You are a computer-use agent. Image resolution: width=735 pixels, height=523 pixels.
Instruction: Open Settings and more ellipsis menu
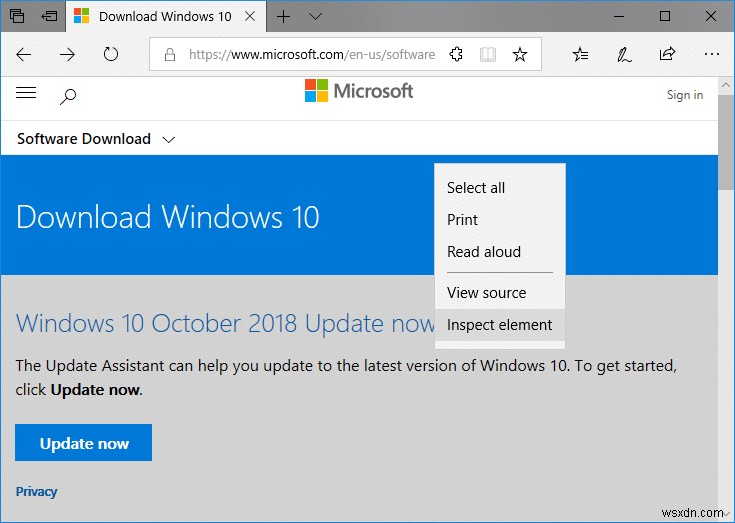tap(712, 54)
